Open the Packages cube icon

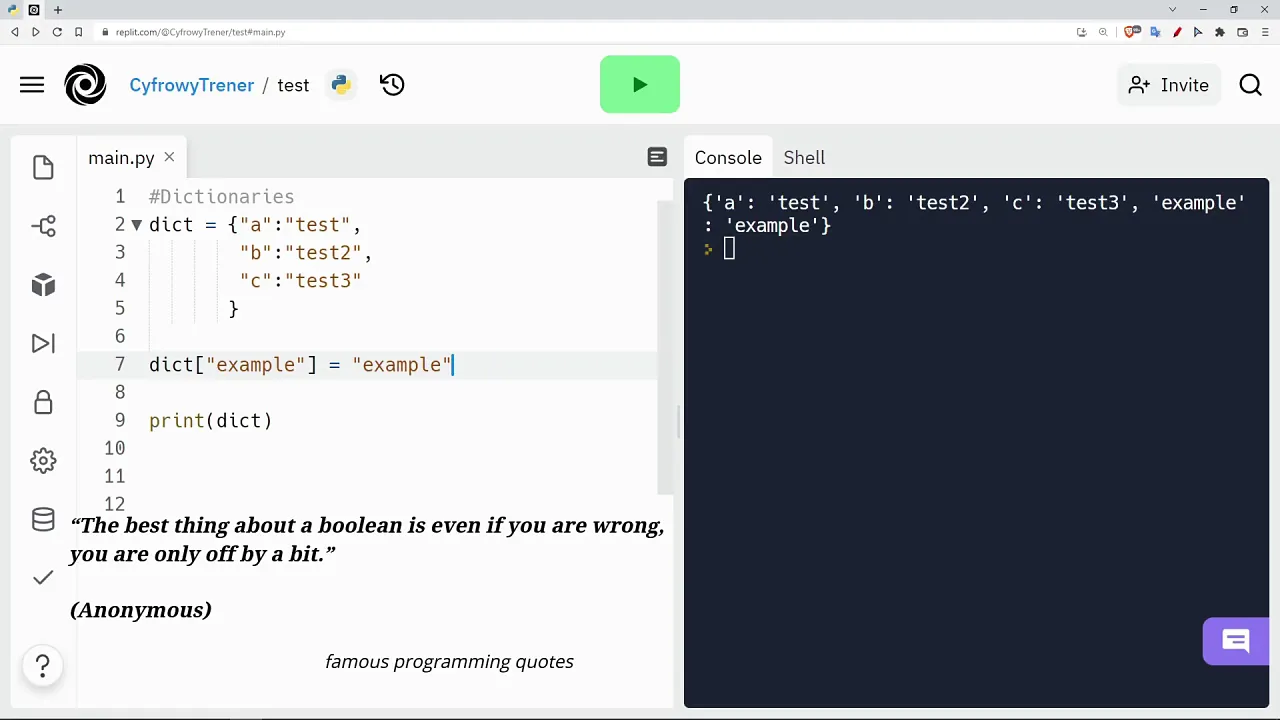pyautogui.click(x=43, y=285)
